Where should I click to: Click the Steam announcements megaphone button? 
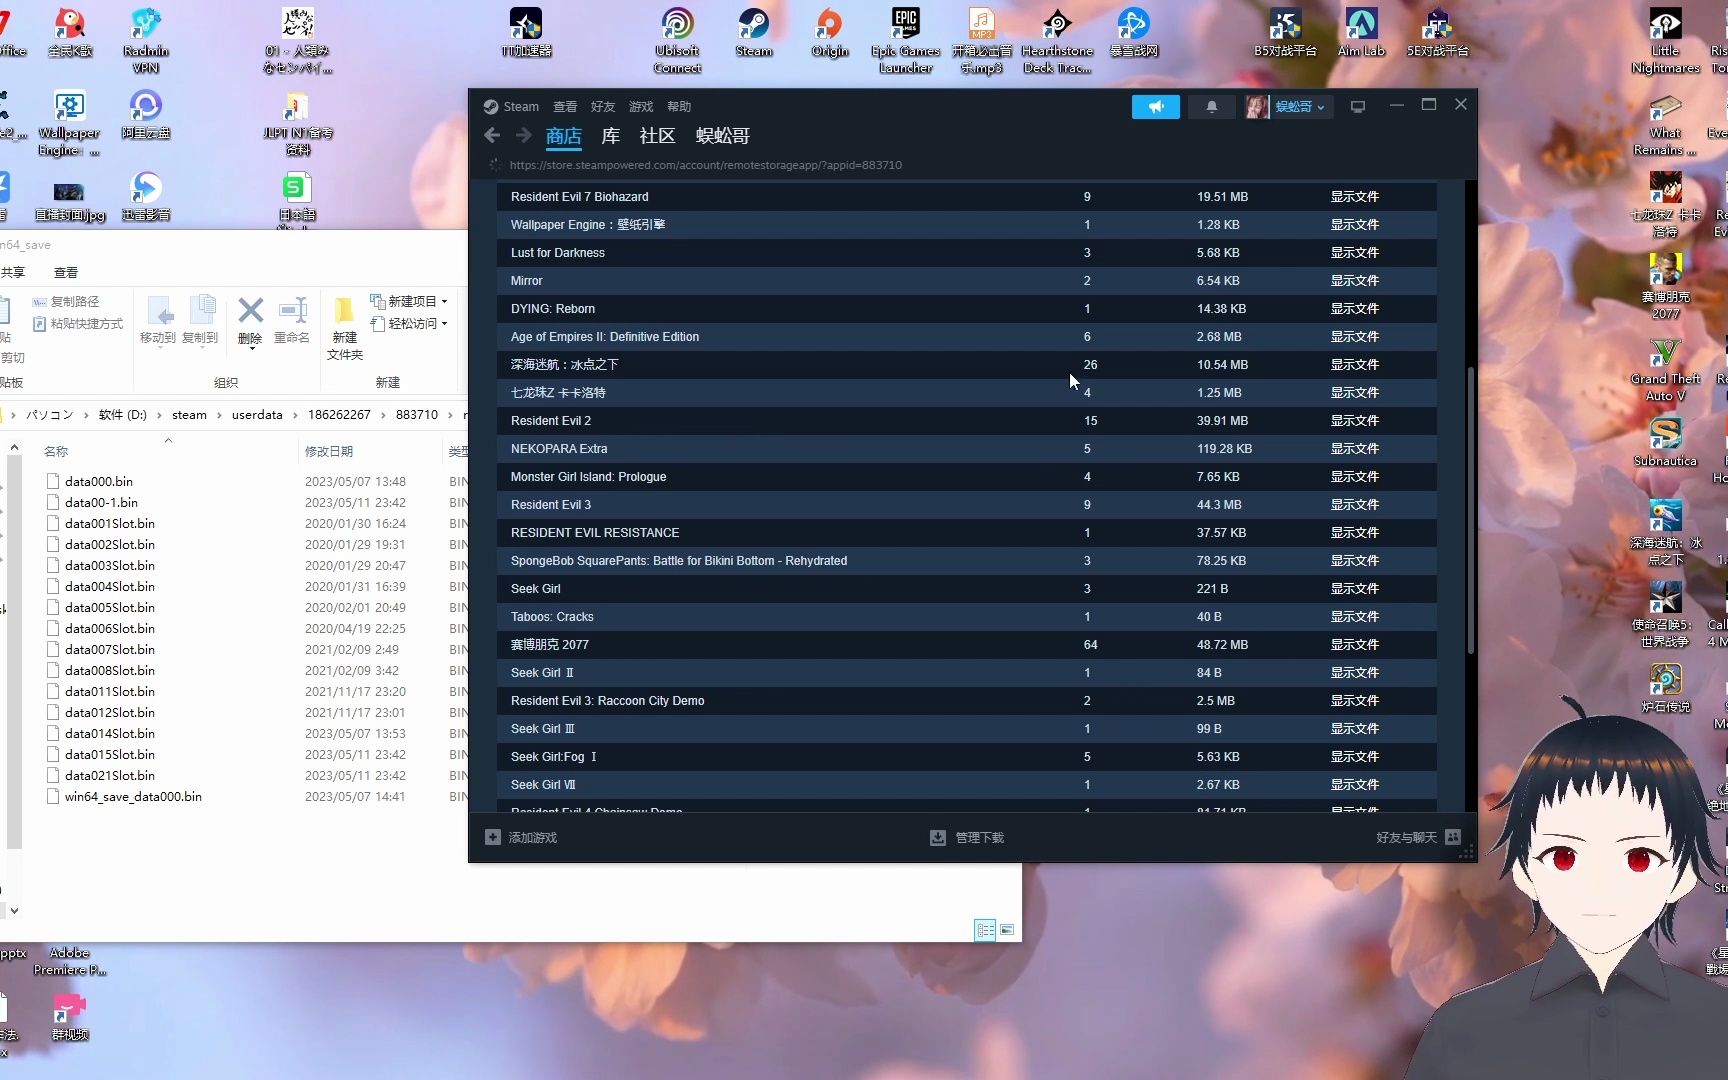[x=1155, y=107]
